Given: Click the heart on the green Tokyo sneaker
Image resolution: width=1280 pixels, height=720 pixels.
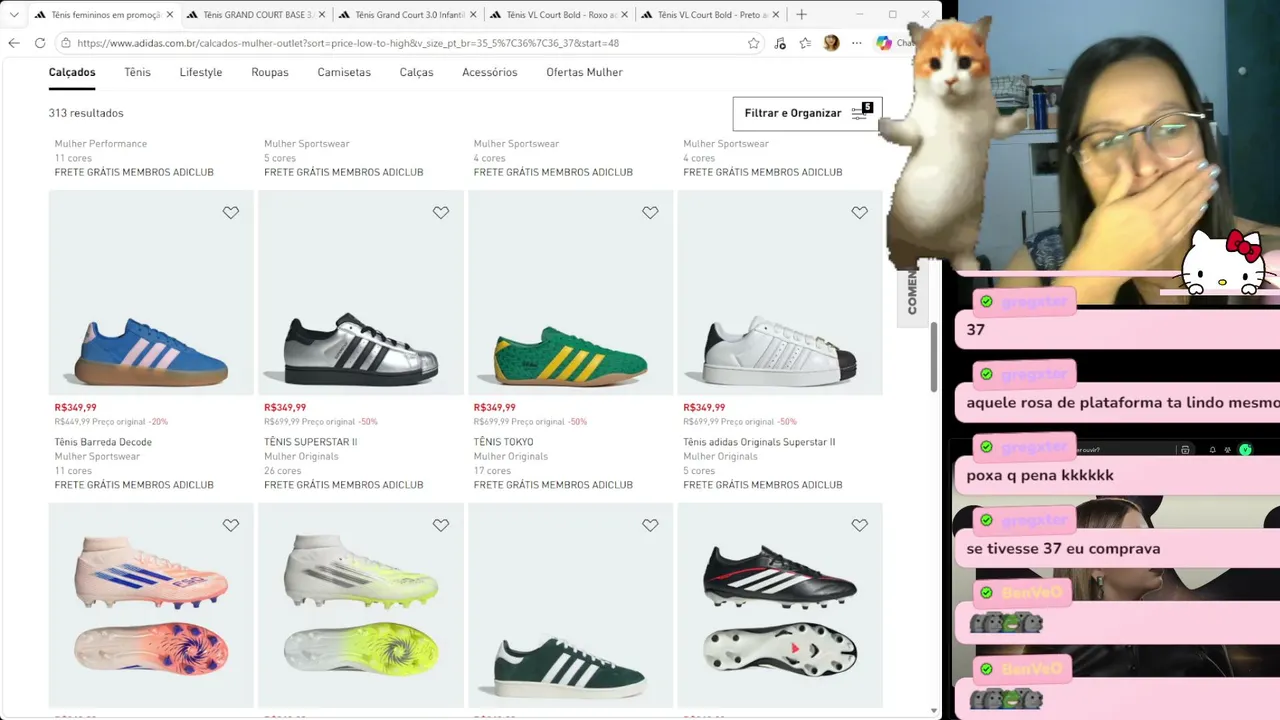Looking at the screenshot, I should (x=650, y=212).
